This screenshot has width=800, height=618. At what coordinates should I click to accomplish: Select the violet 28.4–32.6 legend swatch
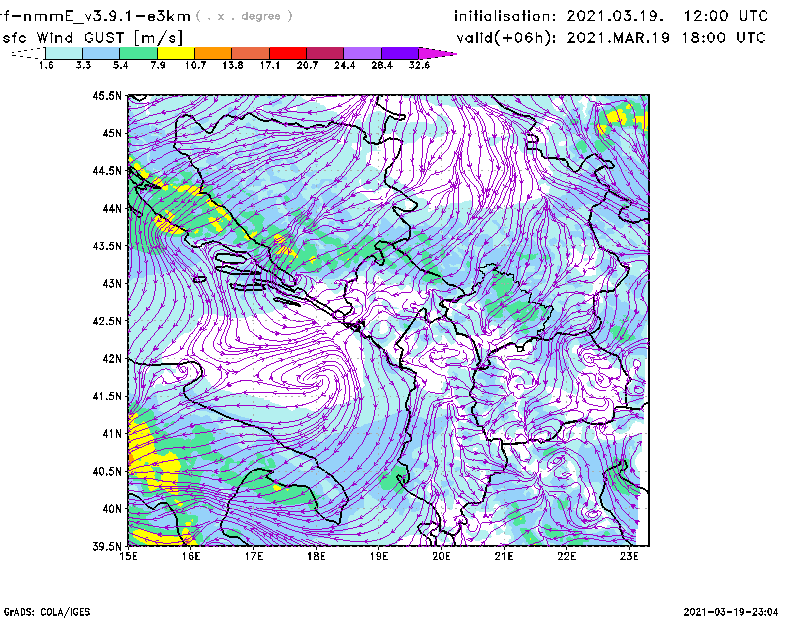(x=399, y=53)
